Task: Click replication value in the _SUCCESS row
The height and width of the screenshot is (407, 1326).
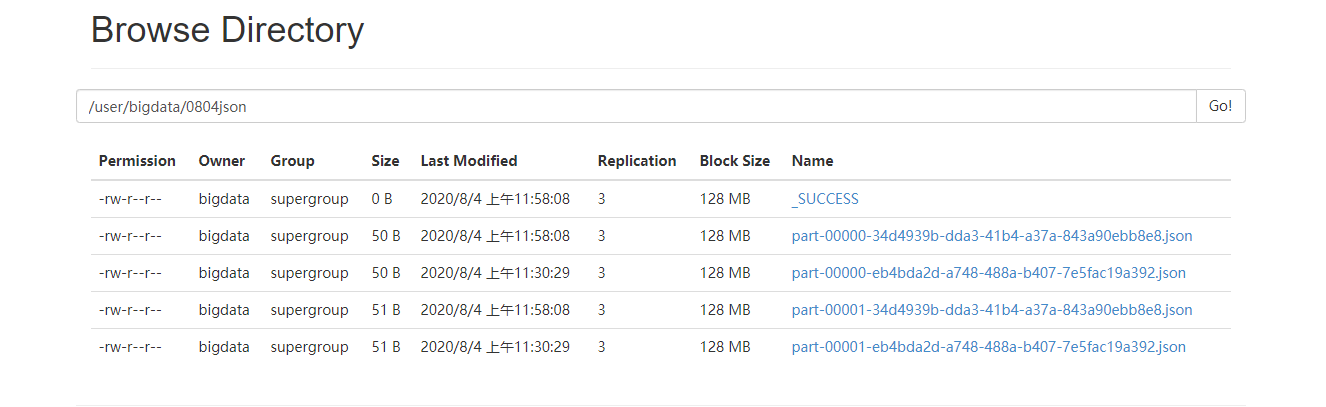Action: point(602,199)
